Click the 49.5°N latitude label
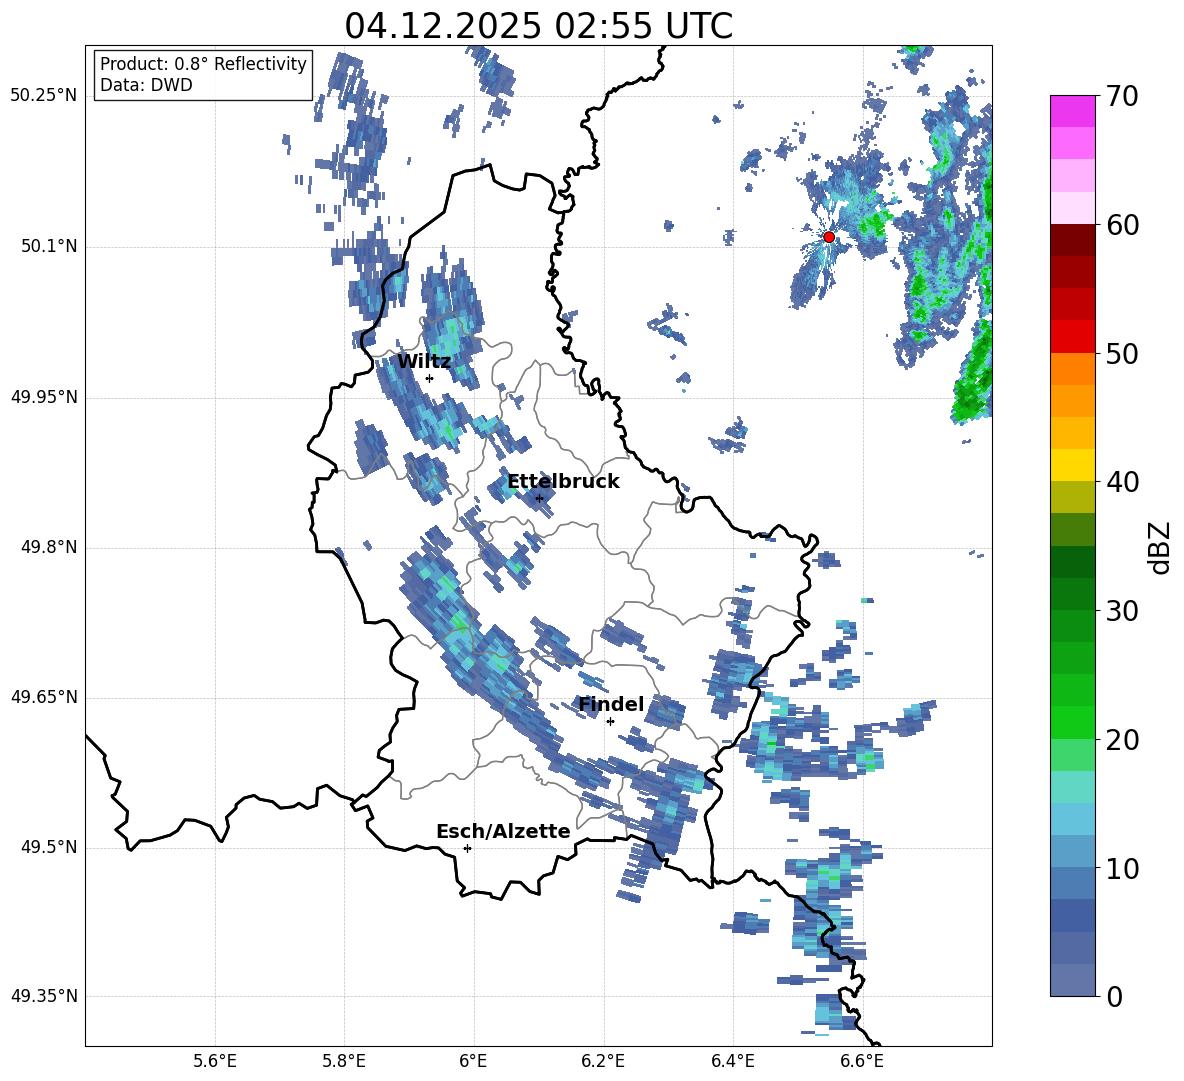Viewport: 1184px width, 1081px height. point(49,847)
